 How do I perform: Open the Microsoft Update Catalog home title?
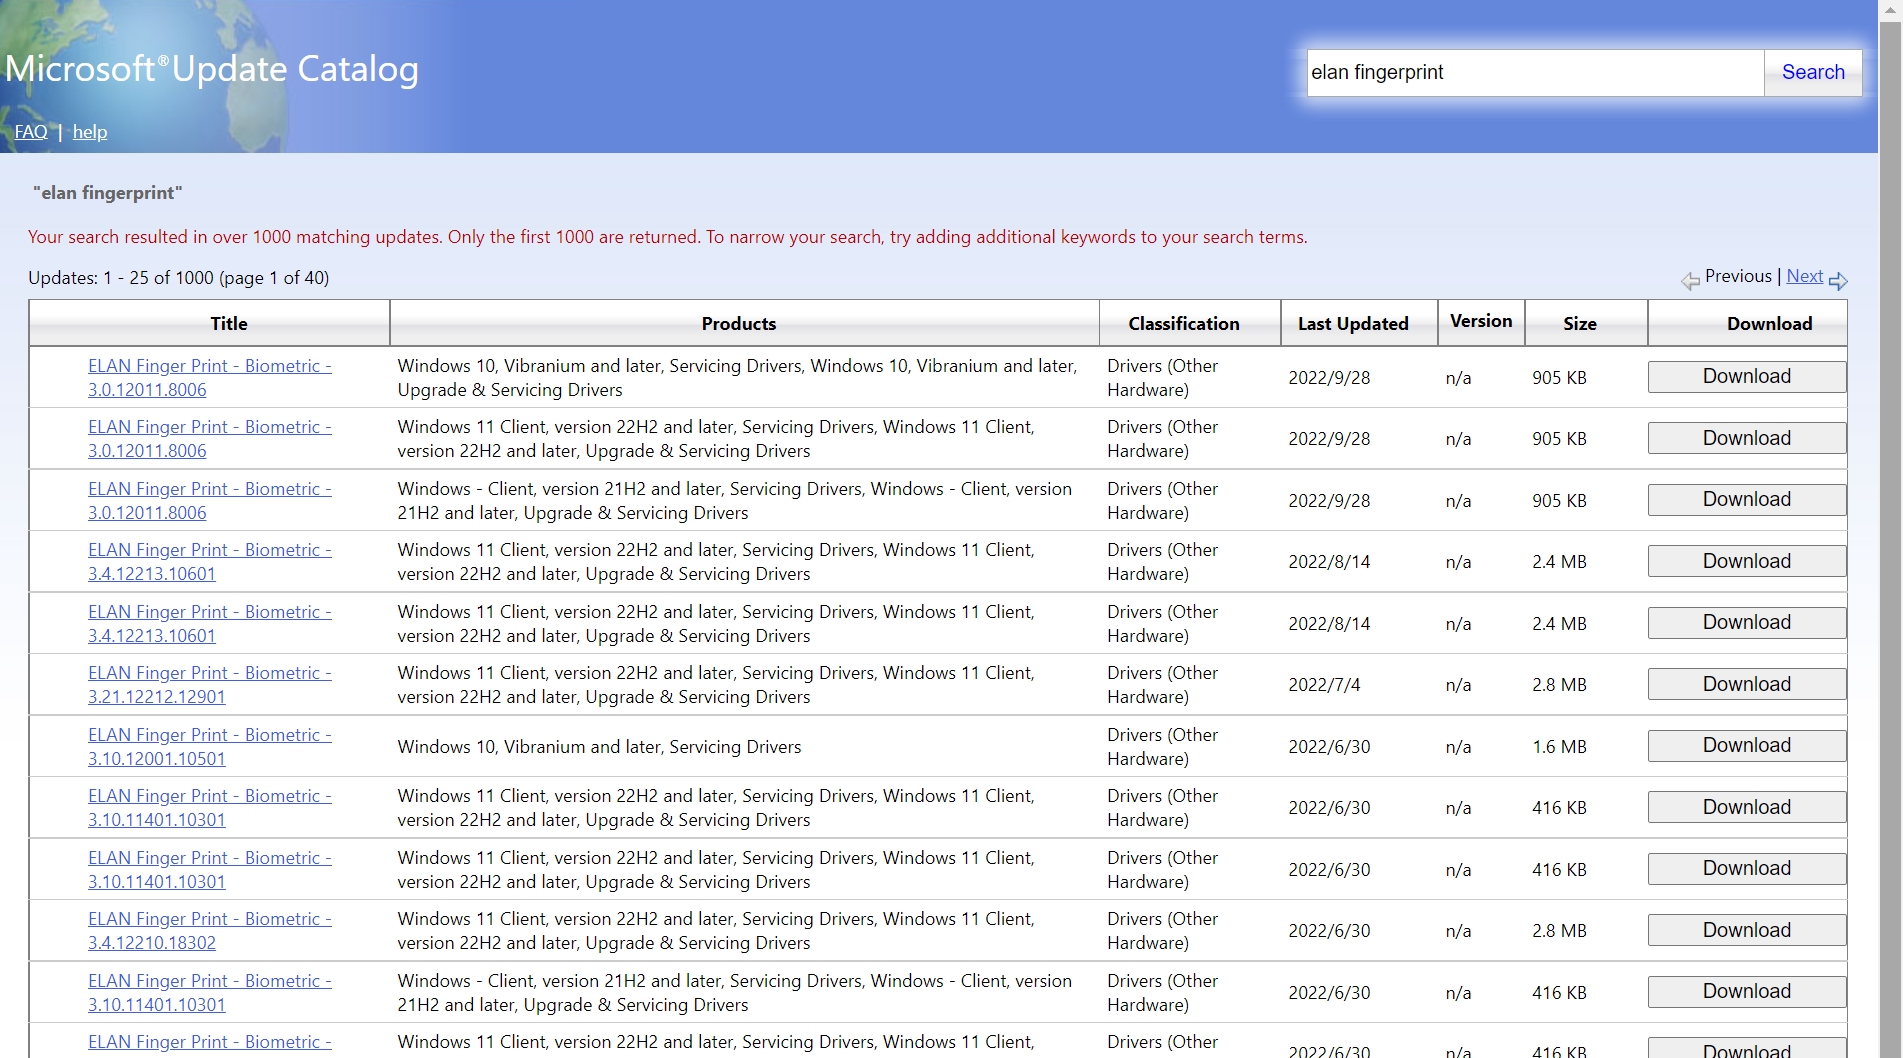[212, 69]
